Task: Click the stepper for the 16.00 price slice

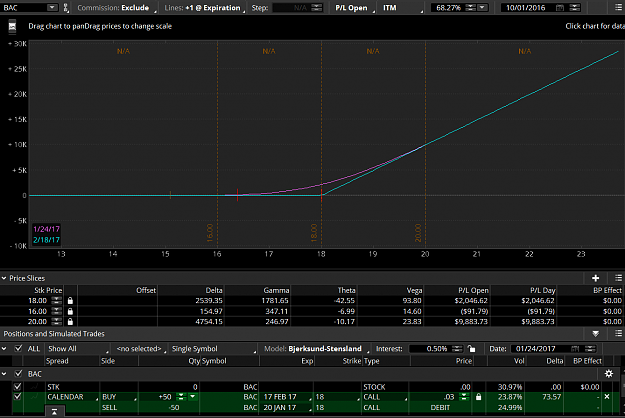Action: (x=57, y=311)
